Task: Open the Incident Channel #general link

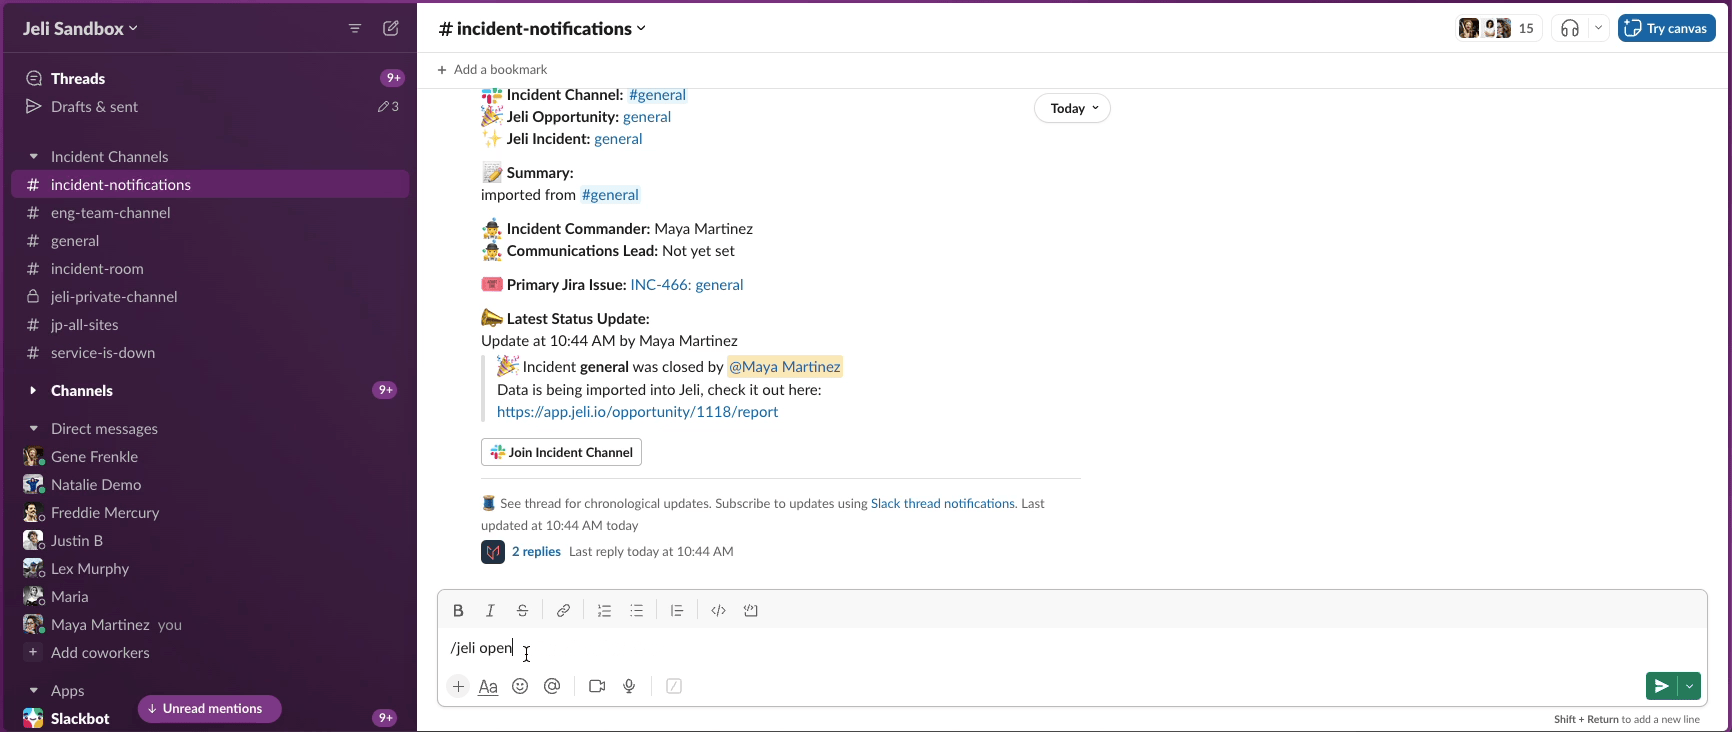Action: [x=657, y=94]
